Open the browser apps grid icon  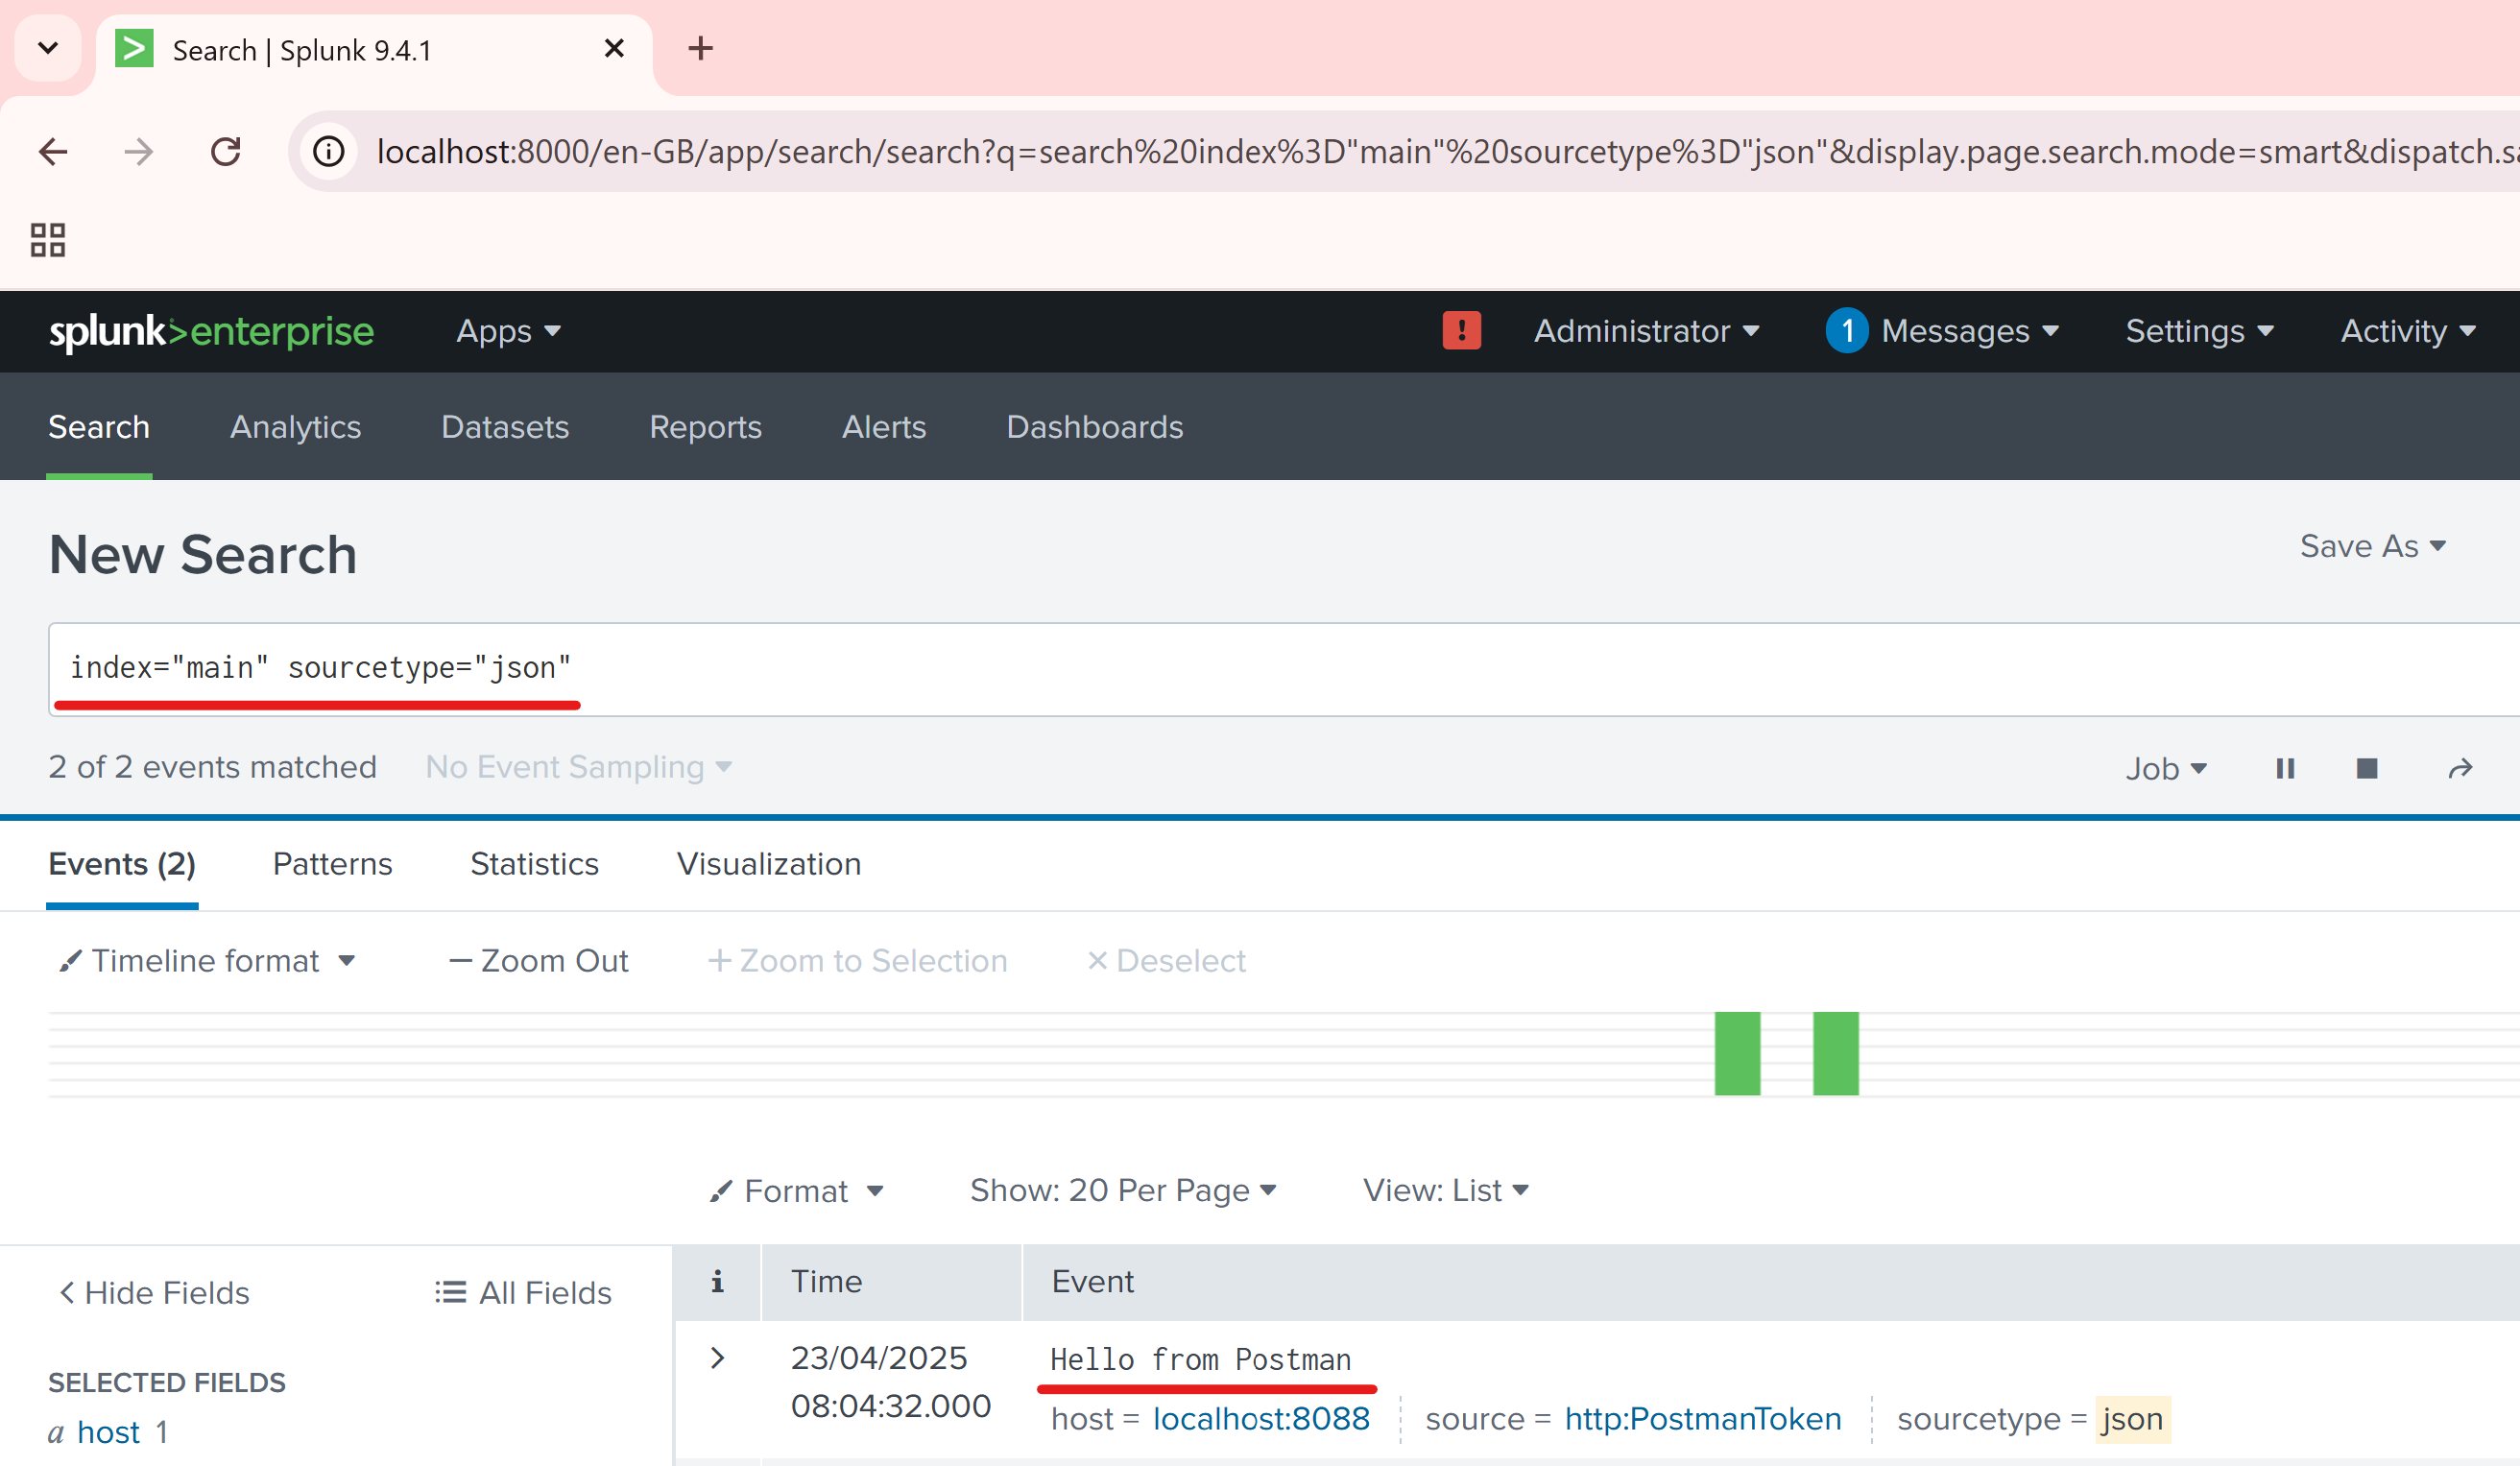click(48, 240)
